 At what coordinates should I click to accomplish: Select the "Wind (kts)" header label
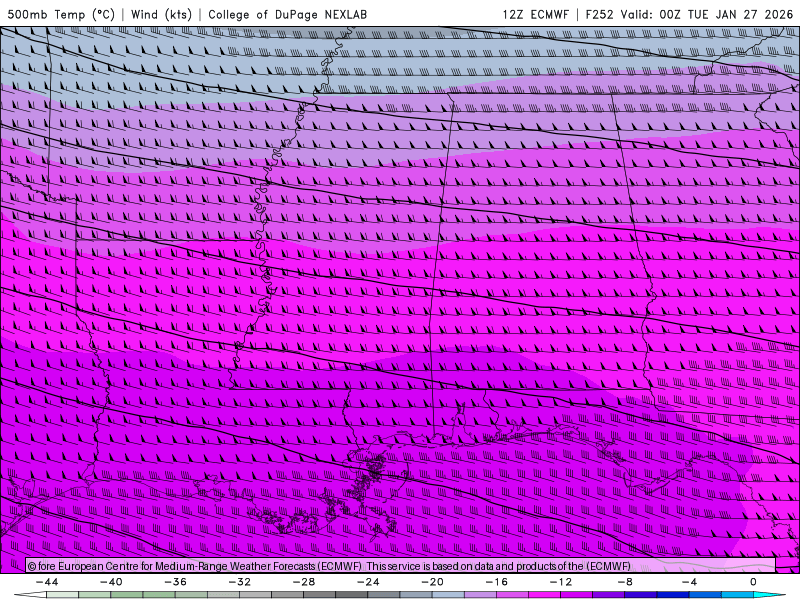[161, 14]
